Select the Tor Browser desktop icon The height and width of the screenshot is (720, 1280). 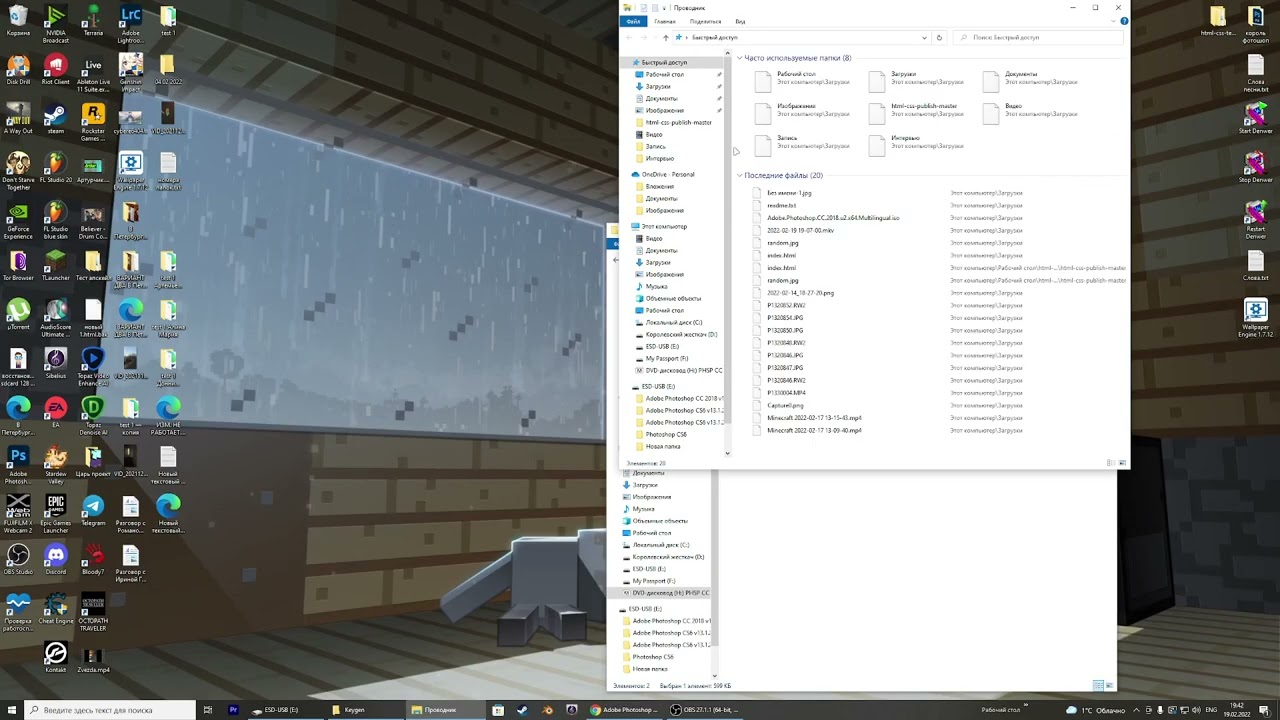[x=18, y=267]
